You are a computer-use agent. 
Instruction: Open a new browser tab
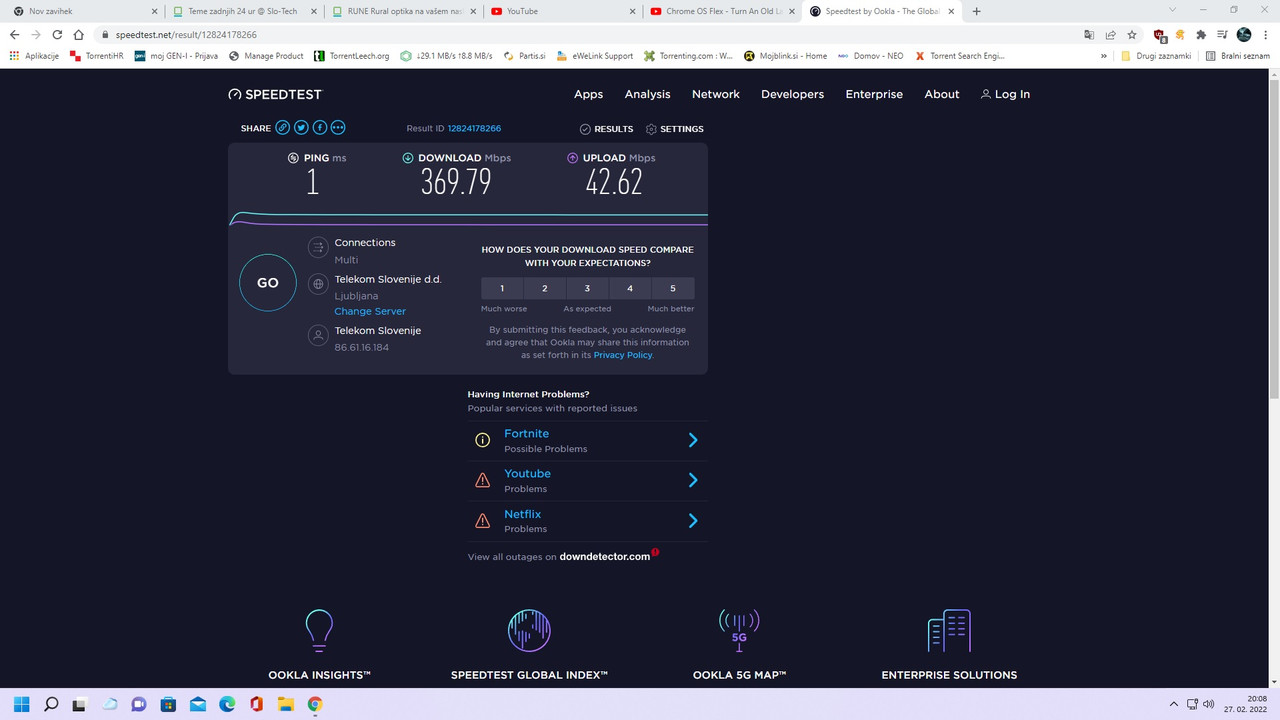(x=976, y=11)
